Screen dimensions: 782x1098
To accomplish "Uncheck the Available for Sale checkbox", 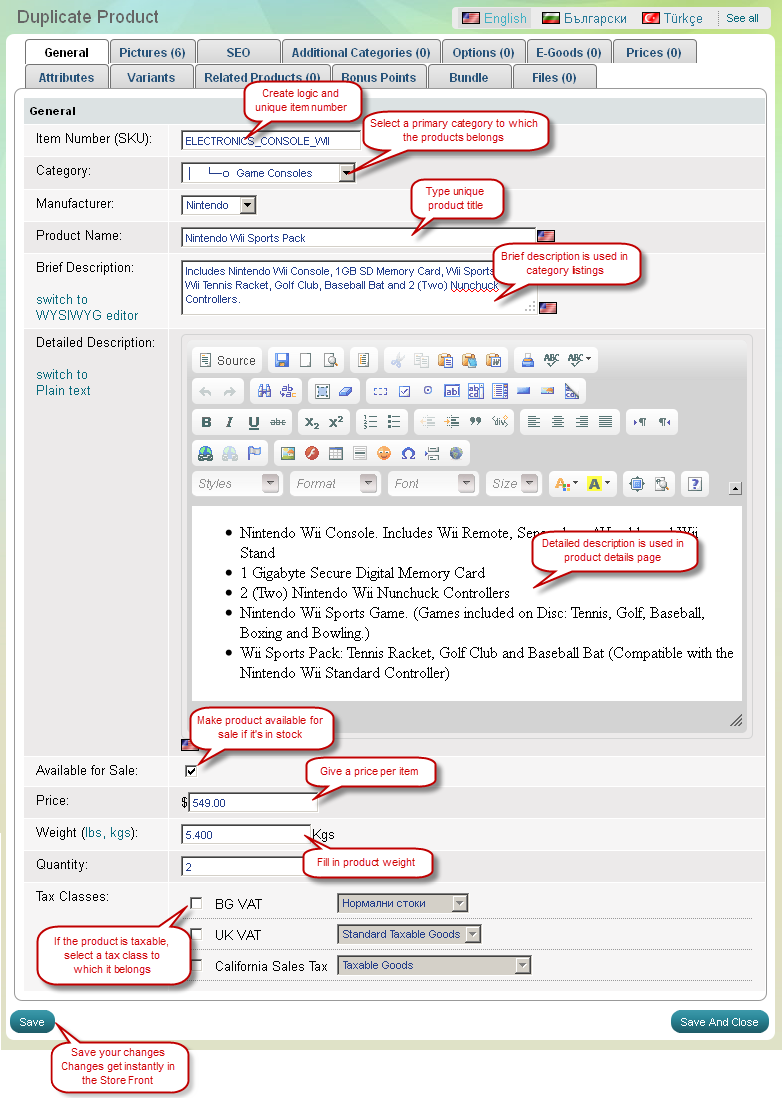I will click(191, 771).
